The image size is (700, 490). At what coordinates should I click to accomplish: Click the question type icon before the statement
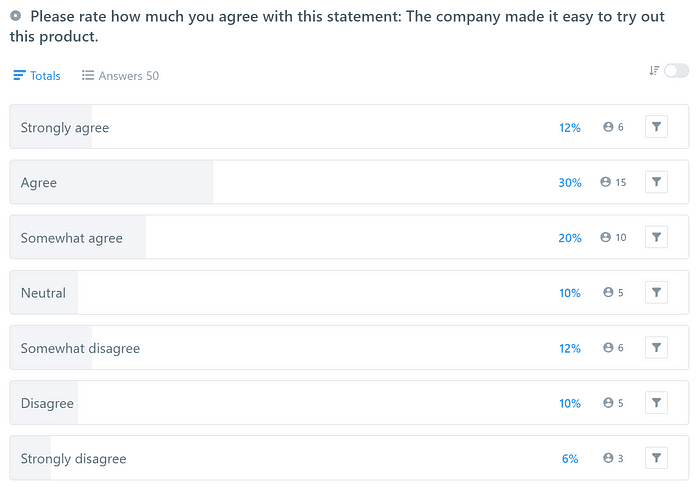pyautogui.click(x=16, y=17)
